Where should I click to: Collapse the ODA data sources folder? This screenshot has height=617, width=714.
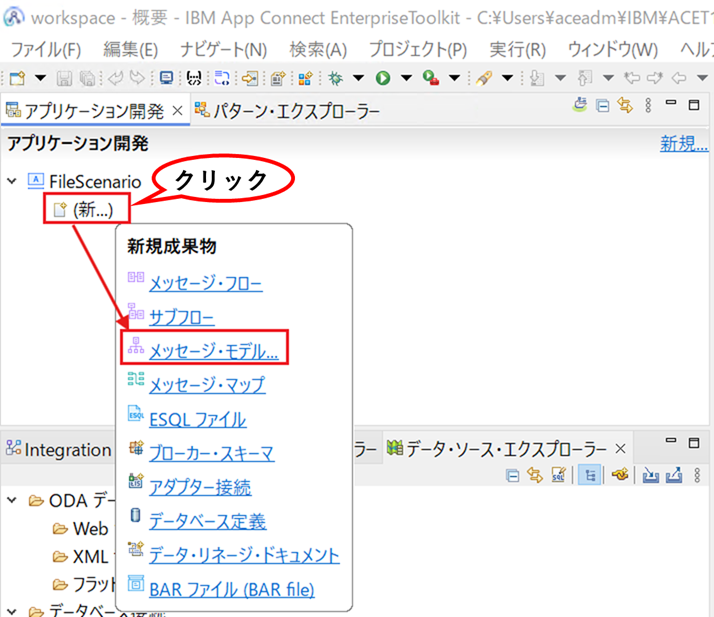click(x=12, y=500)
